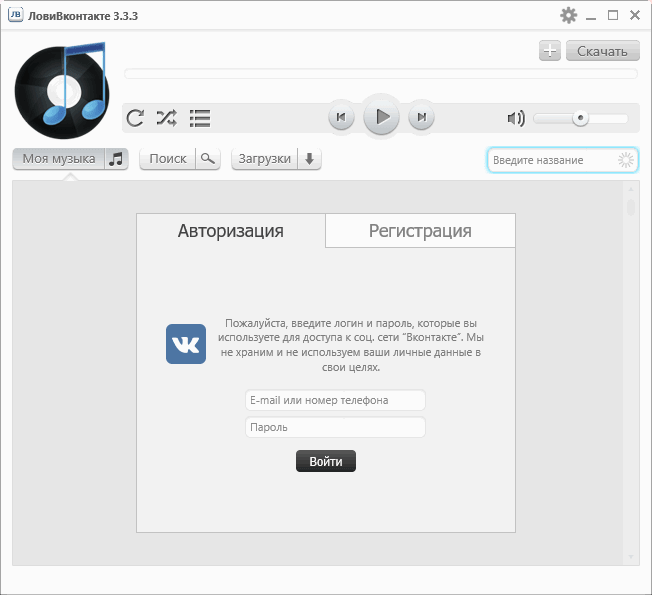Open the Загрузки tab
Image resolution: width=652 pixels, height=595 pixels.
[264, 159]
